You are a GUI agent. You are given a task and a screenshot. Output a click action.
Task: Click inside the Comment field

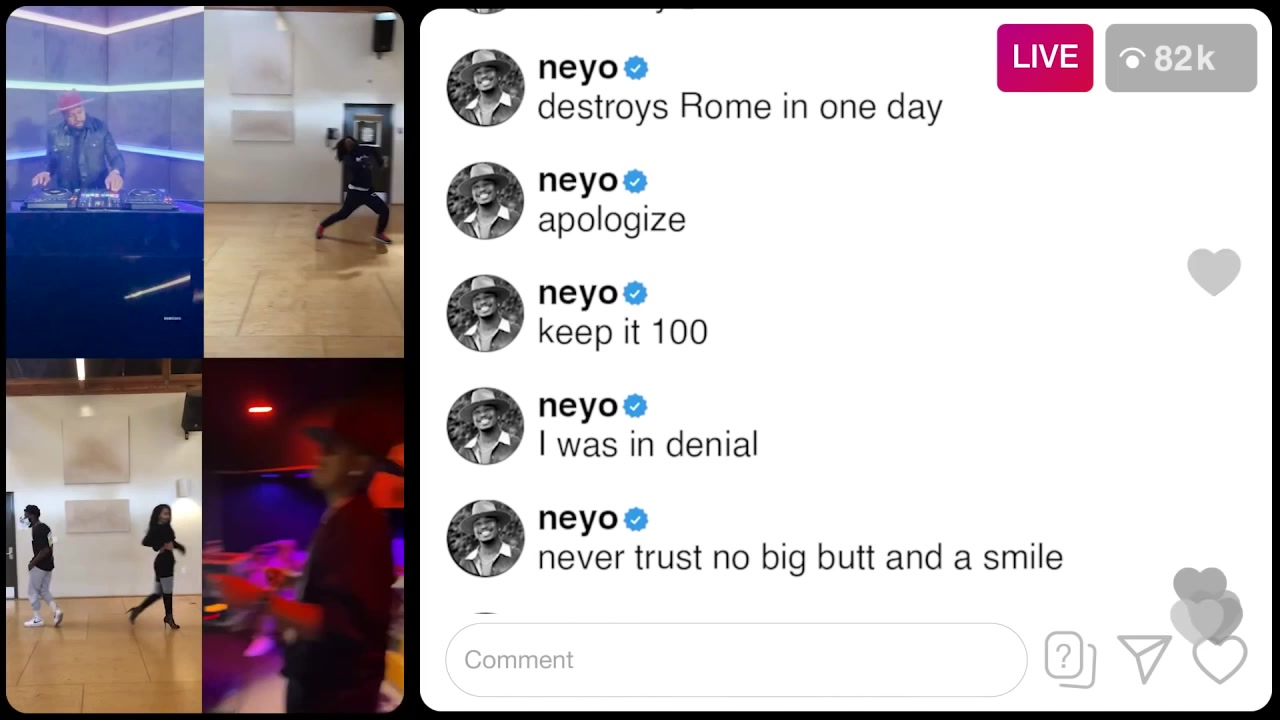[x=736, y=660]
